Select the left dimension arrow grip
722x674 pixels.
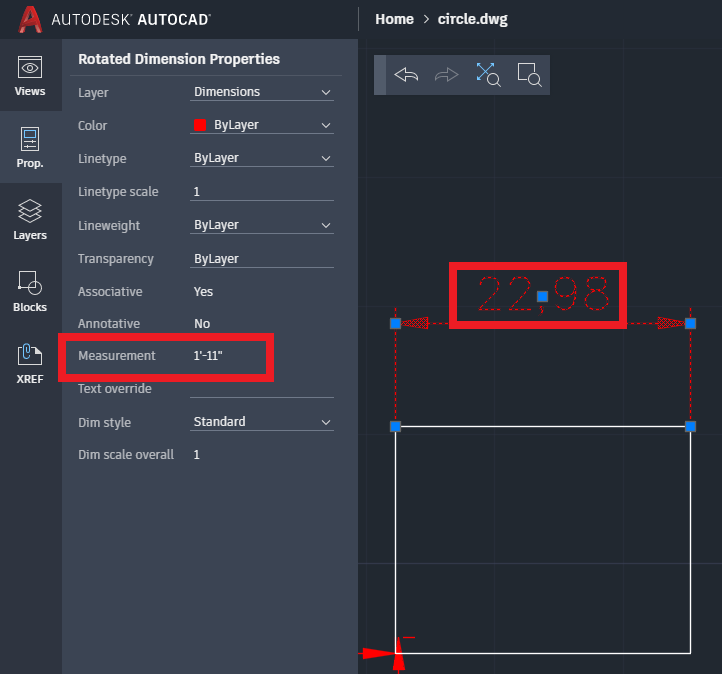396,324
